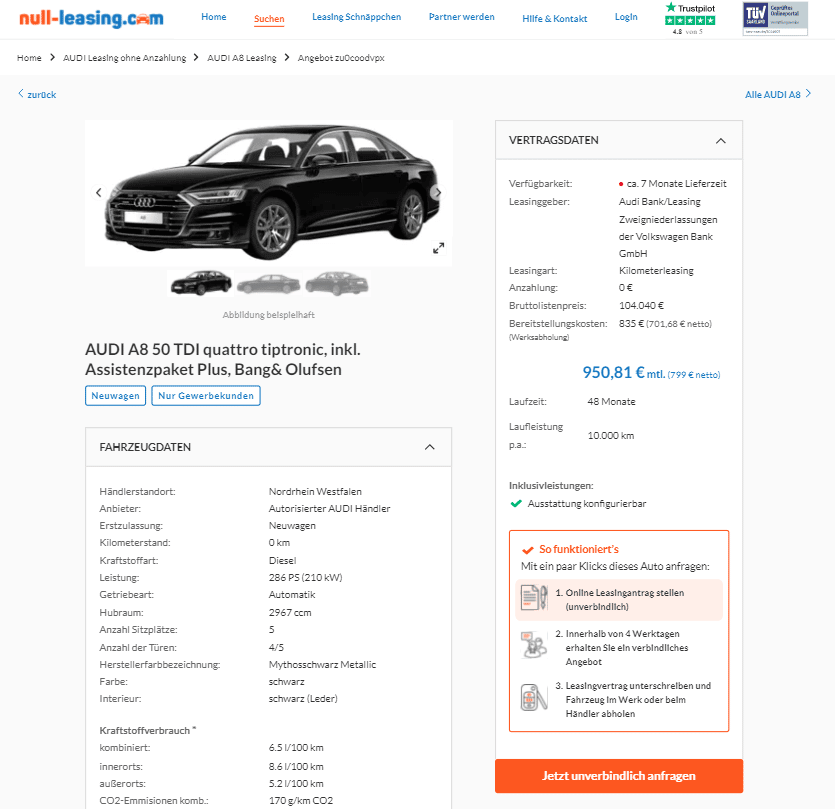Open Leasing Schnäppchen in the navigation
This screenshot has width=835, height=809.
pyautogui.click(x=356, y=17)
